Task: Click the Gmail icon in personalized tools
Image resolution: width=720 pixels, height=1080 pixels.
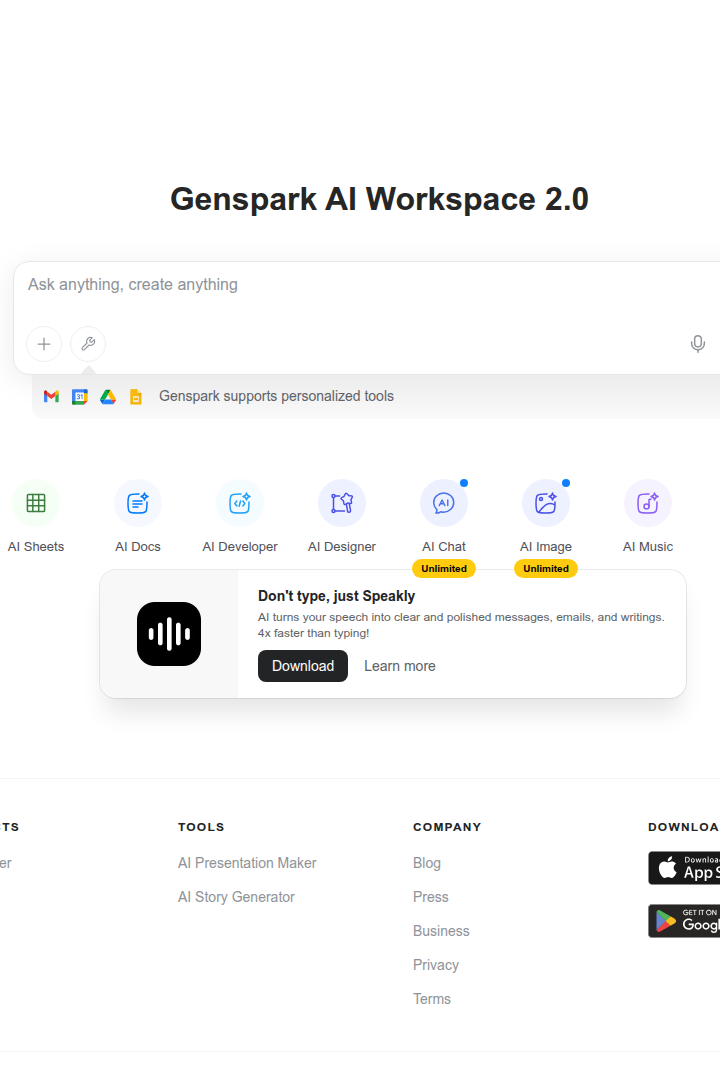Action: pos(52,397)
